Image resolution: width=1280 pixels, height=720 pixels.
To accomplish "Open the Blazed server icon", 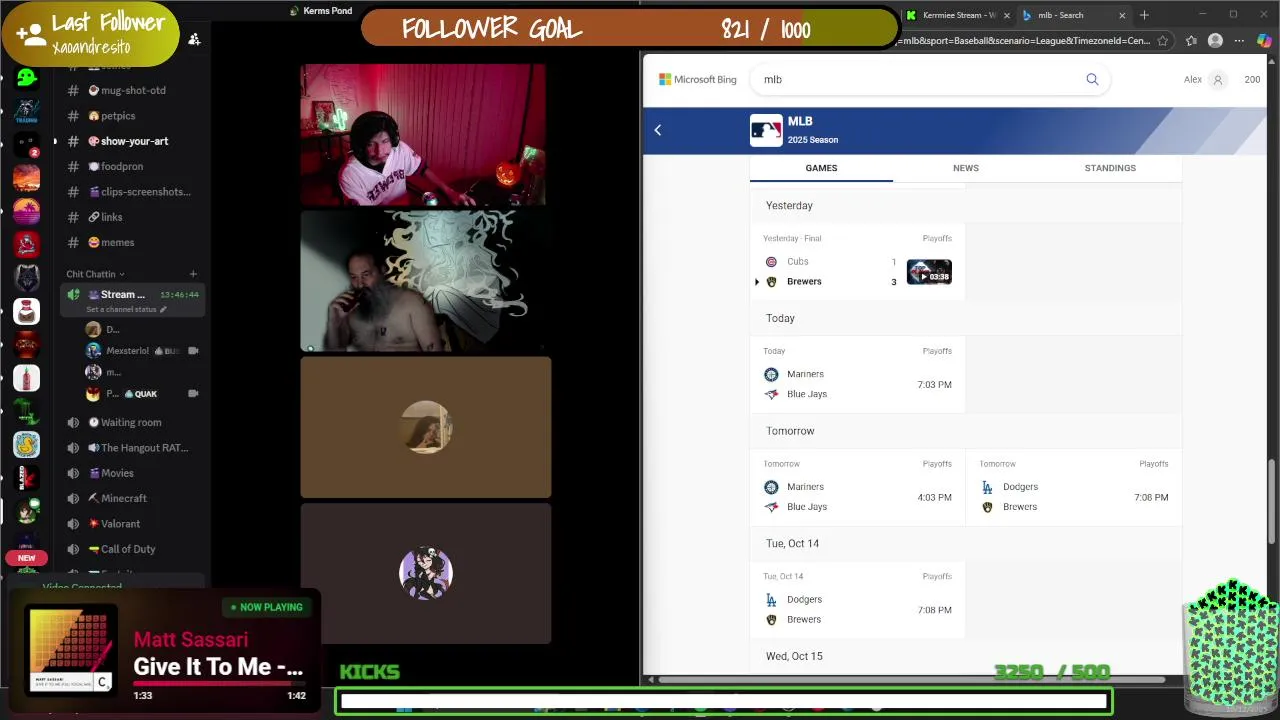I will click(x=27, y=478).
